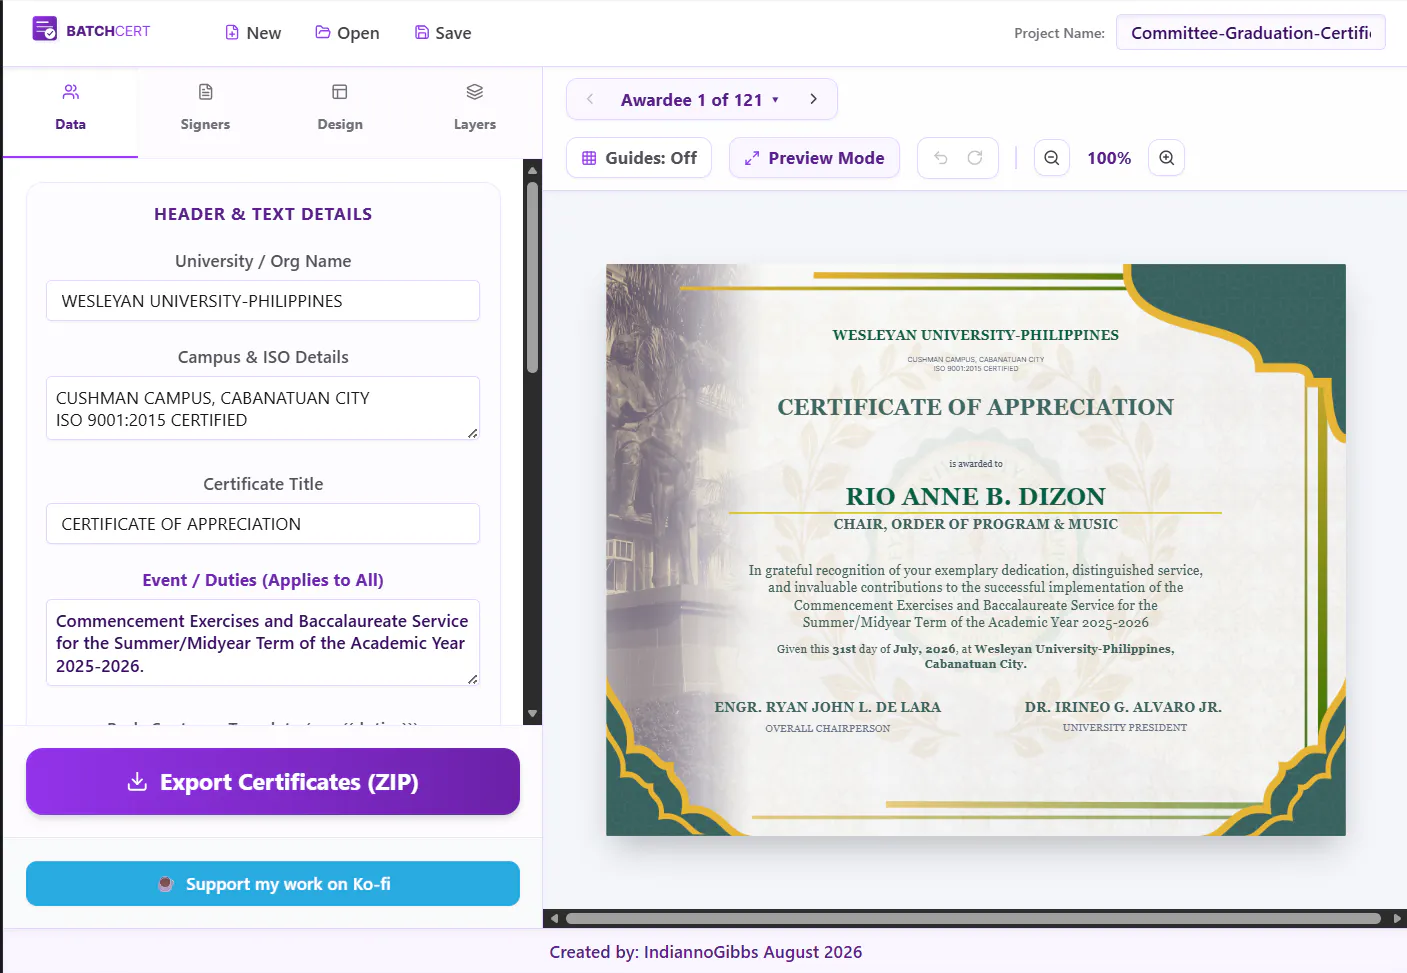Image resolution: width=1407 pixels, height=973 pixels.
Task: Select WESLEYAN UNIVERSITY-PHILIPPINES heading on certificate
Action: [x=975, y=335]
